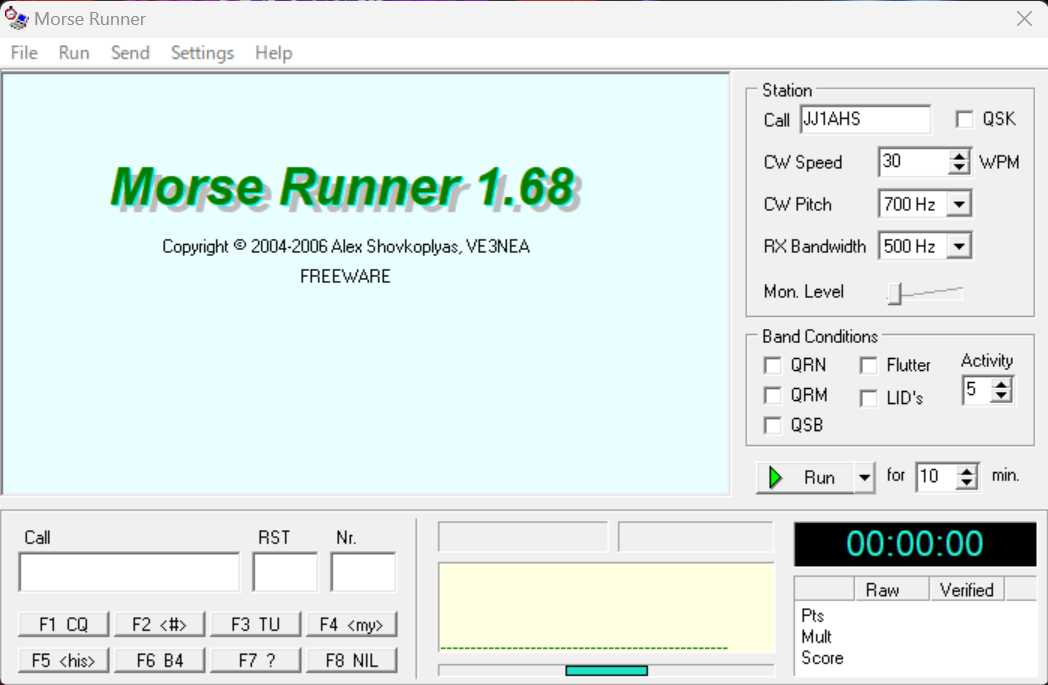
Task: Enable the QSB band condition
Action: 772,425
